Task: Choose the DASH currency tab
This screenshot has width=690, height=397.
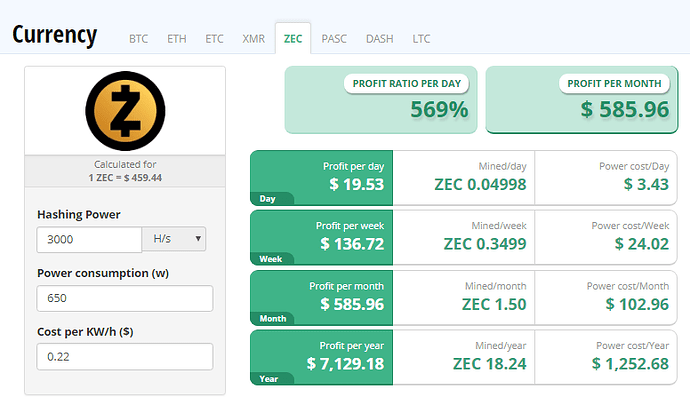Action: click(379, 39)
